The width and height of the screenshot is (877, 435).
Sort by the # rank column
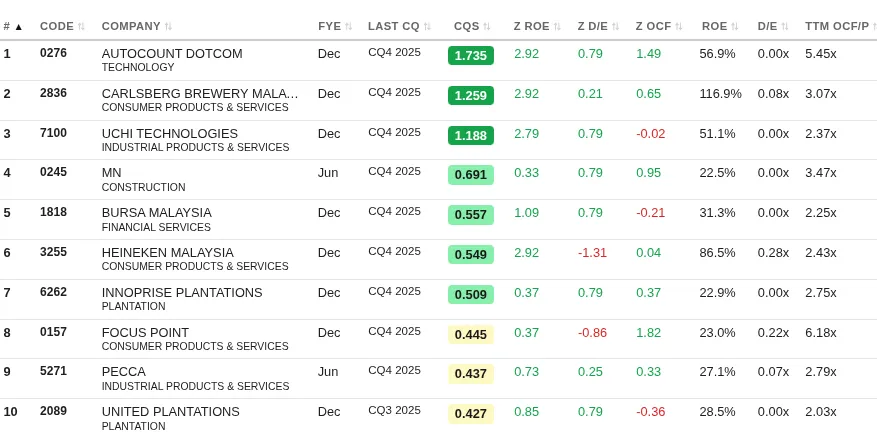pyautogui.click(x=13, y=26)
